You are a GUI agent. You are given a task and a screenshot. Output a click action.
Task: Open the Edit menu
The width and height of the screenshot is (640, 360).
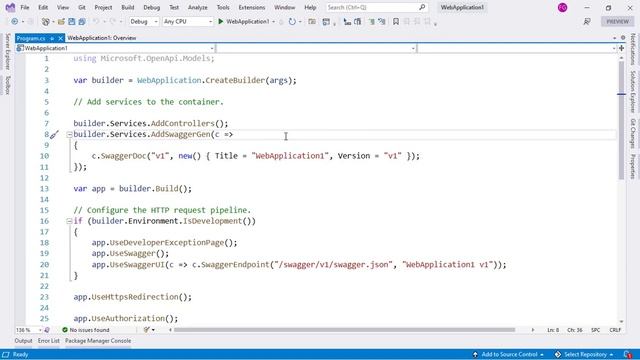(43, 7)
